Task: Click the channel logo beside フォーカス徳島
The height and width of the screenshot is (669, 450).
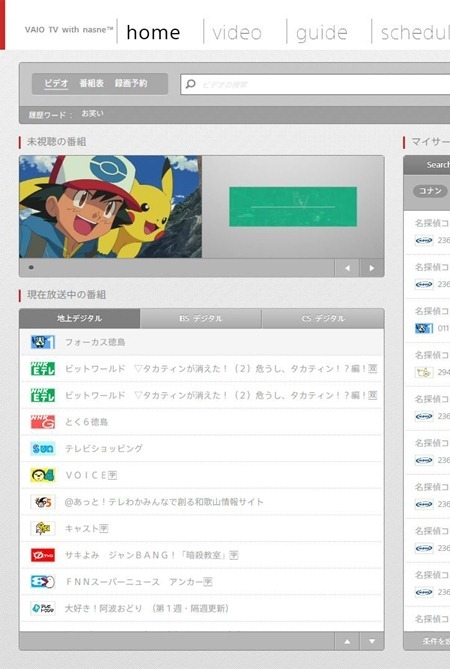Action: click(x=43, y=342)
